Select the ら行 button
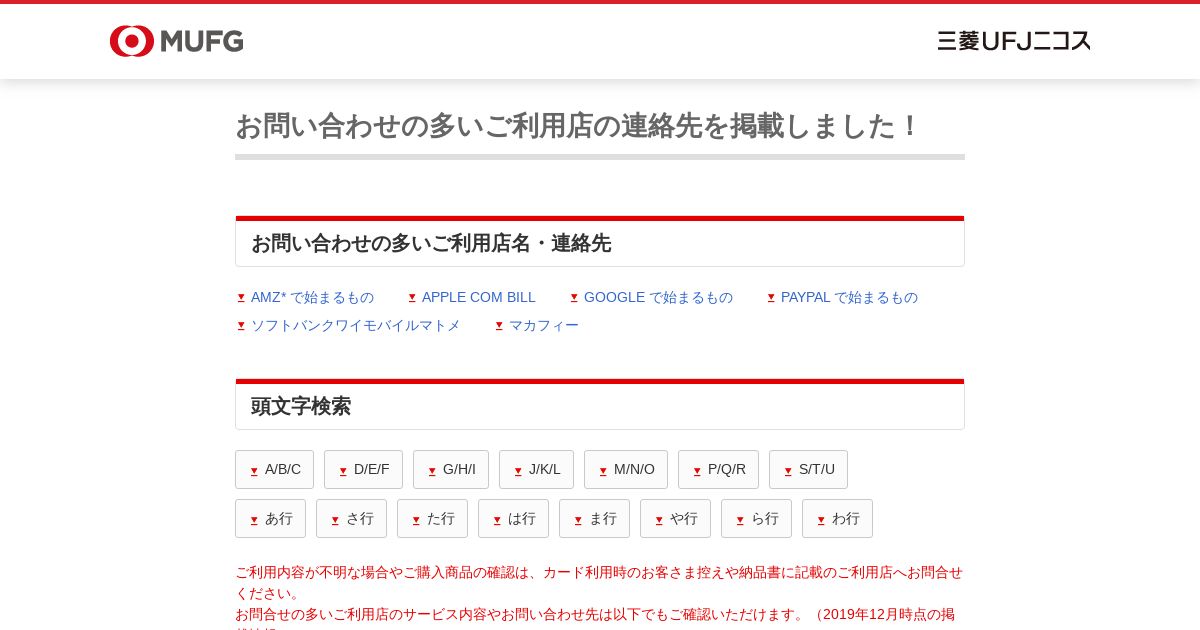1200x630 pixels. pyautogui.click(x=756, y=518)
